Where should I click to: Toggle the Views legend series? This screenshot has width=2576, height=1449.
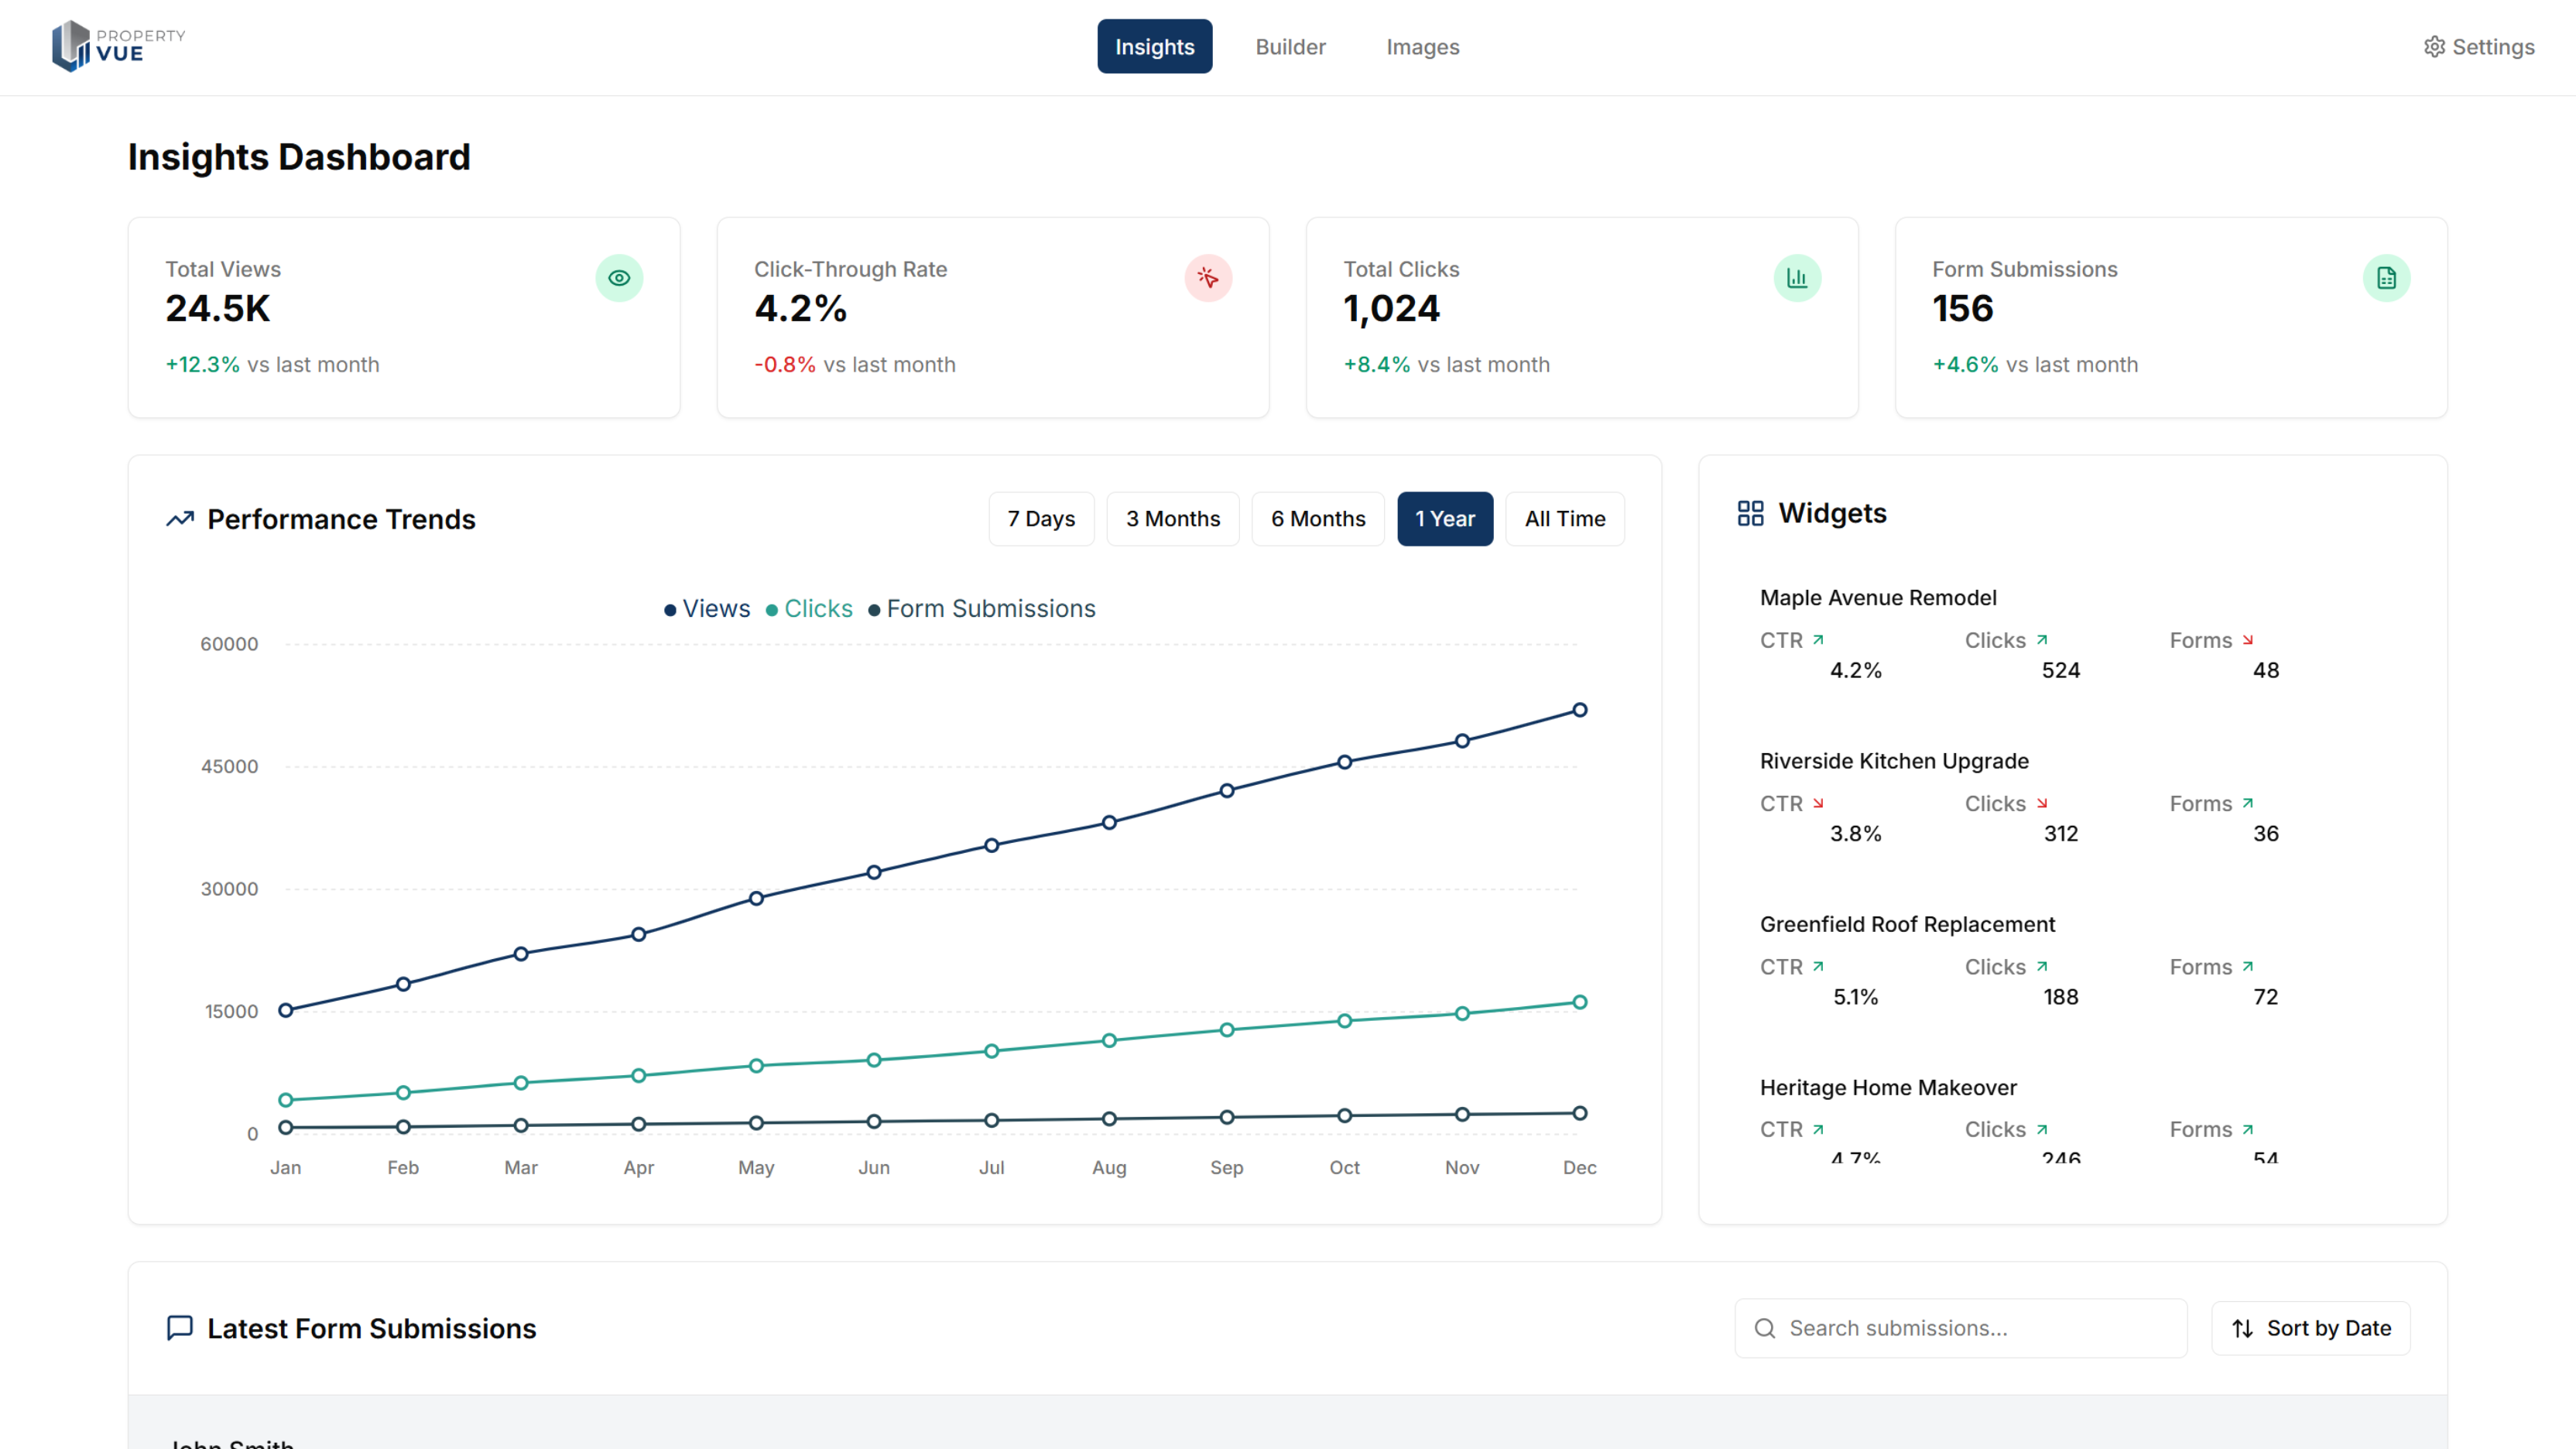click(x=707, y=608)
